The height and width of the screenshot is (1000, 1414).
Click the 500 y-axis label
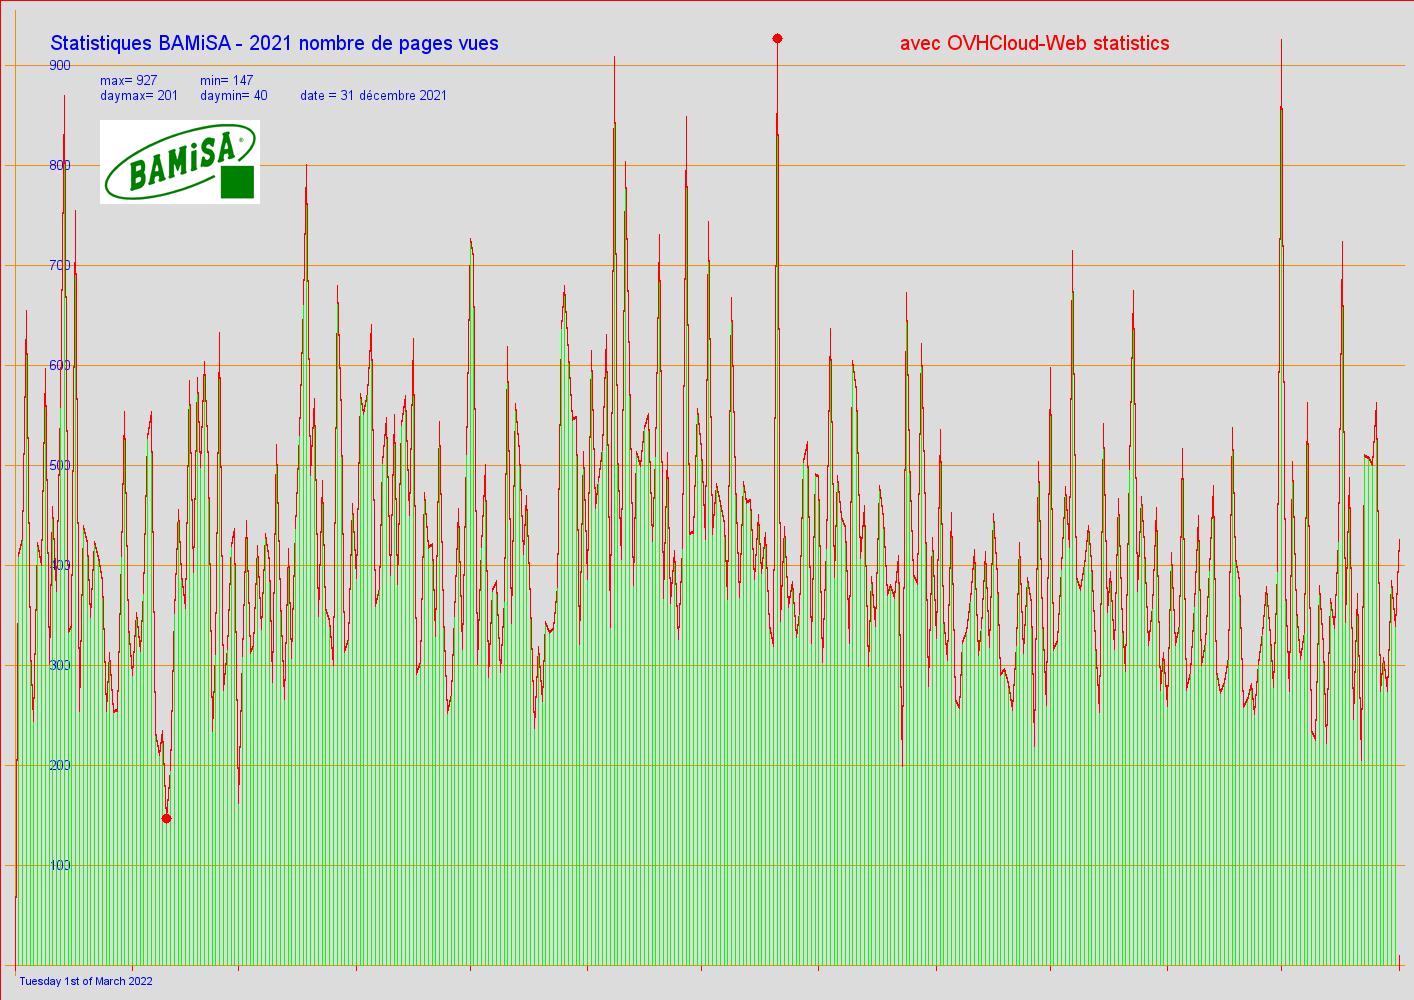click(60, 465)
